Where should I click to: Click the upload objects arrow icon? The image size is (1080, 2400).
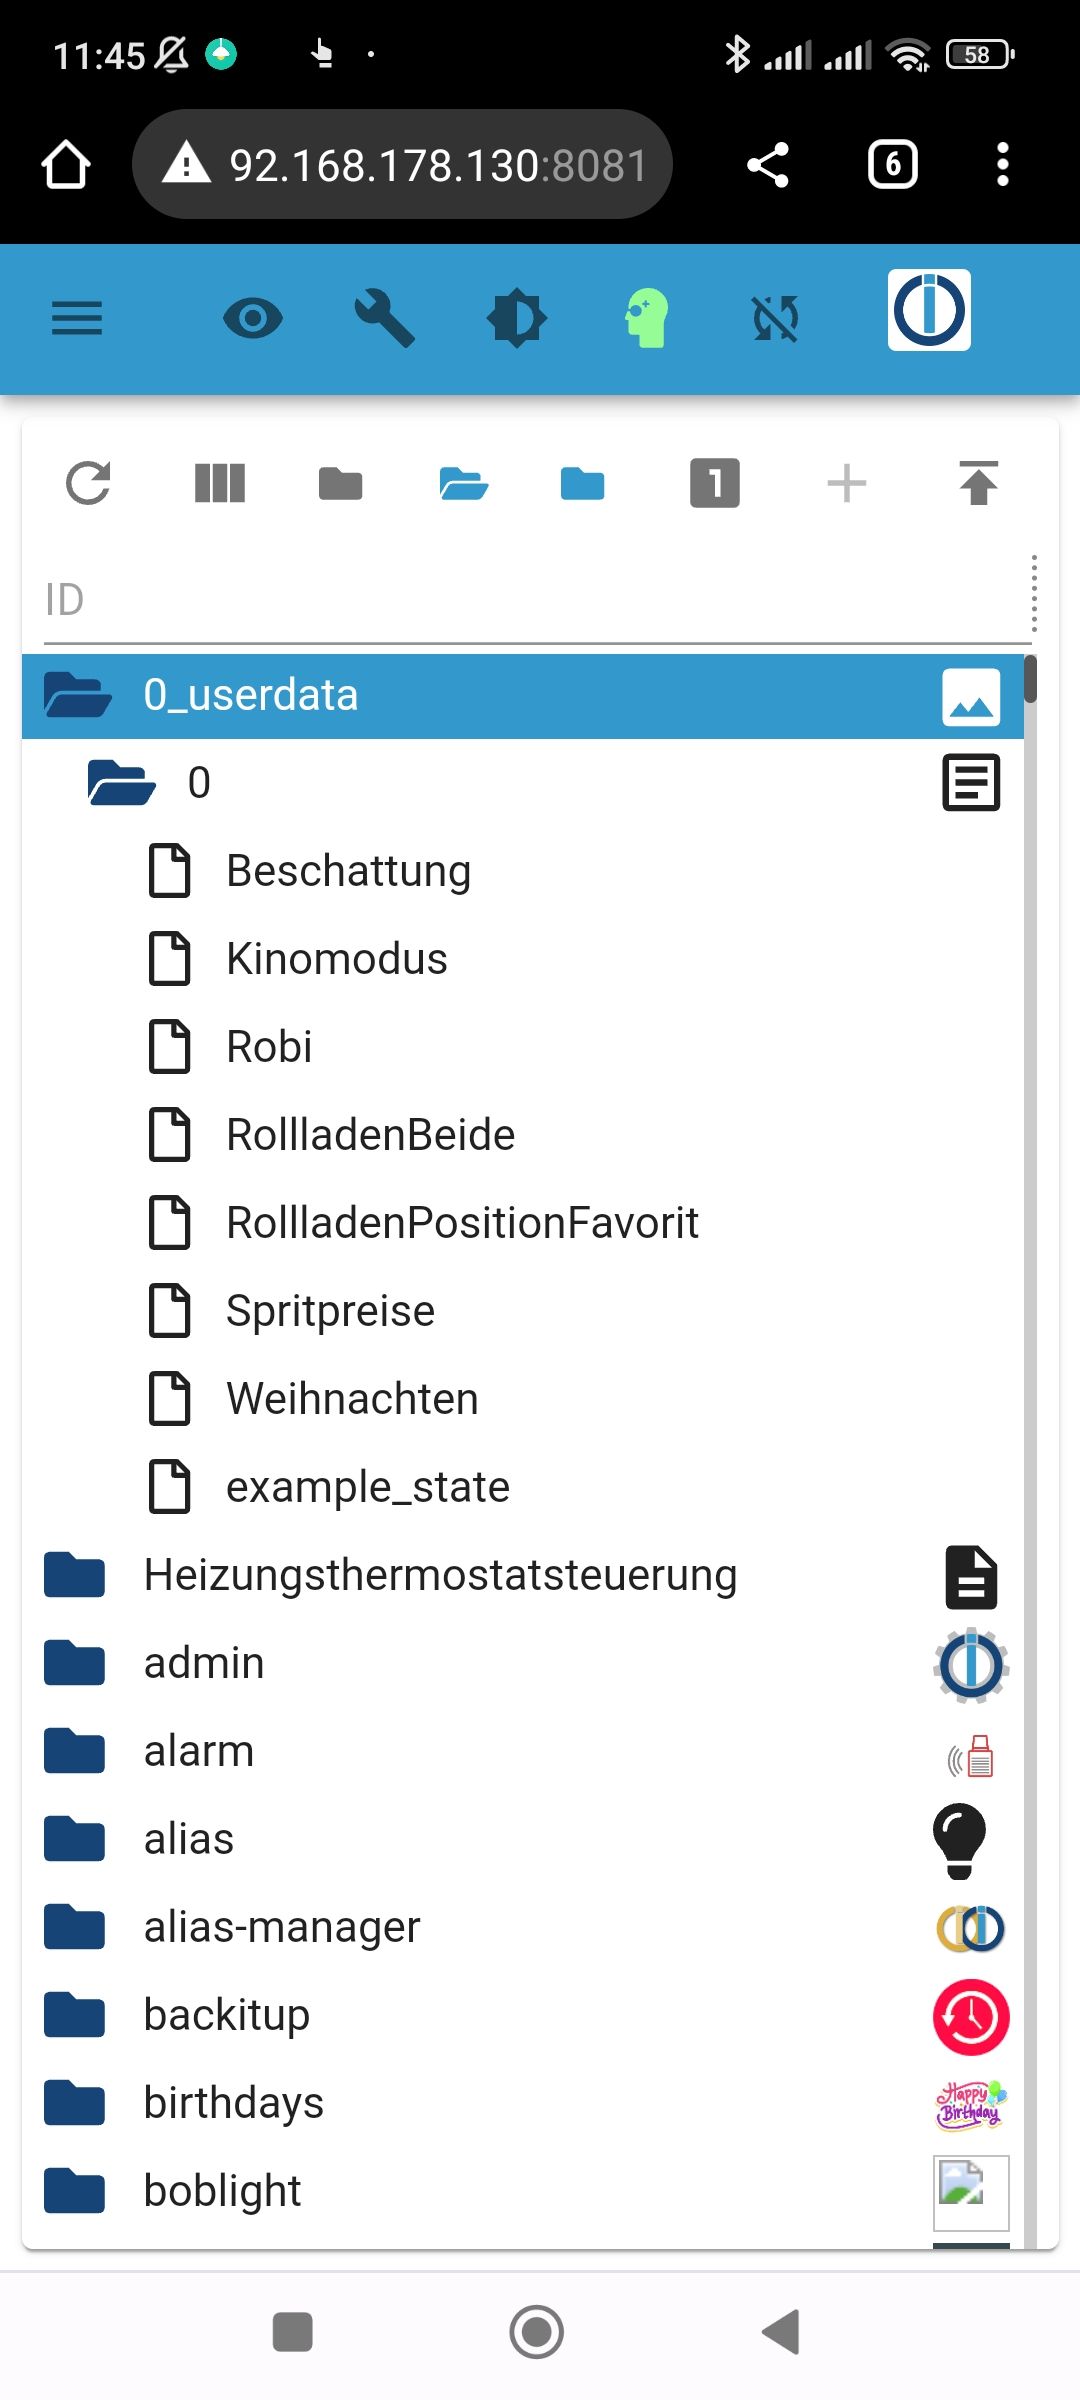pos(978,484)
